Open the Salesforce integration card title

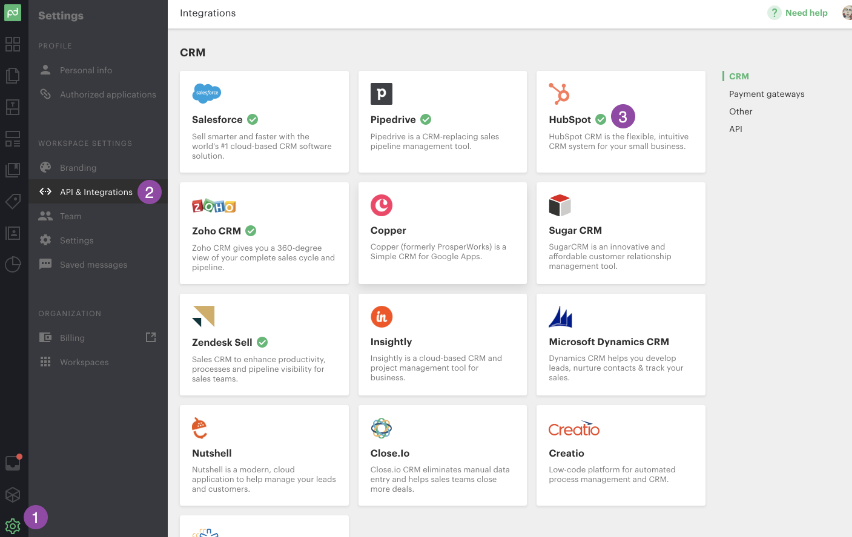point(217,120)
